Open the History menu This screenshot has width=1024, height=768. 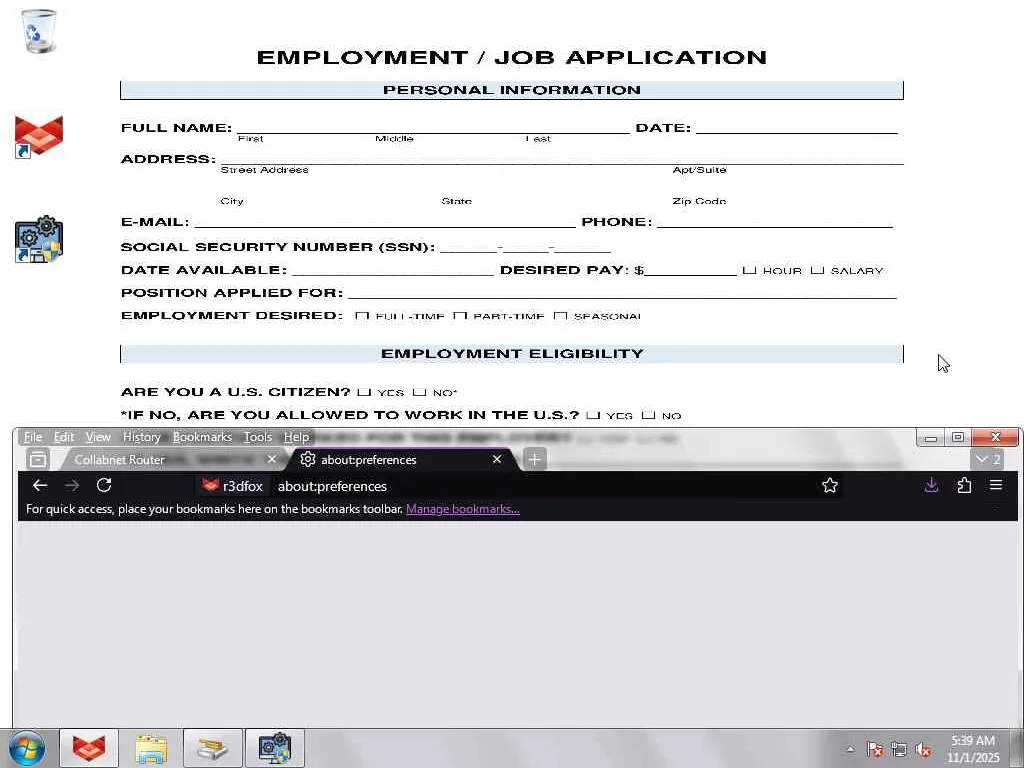pyautogui.click(x=142, y=437)
